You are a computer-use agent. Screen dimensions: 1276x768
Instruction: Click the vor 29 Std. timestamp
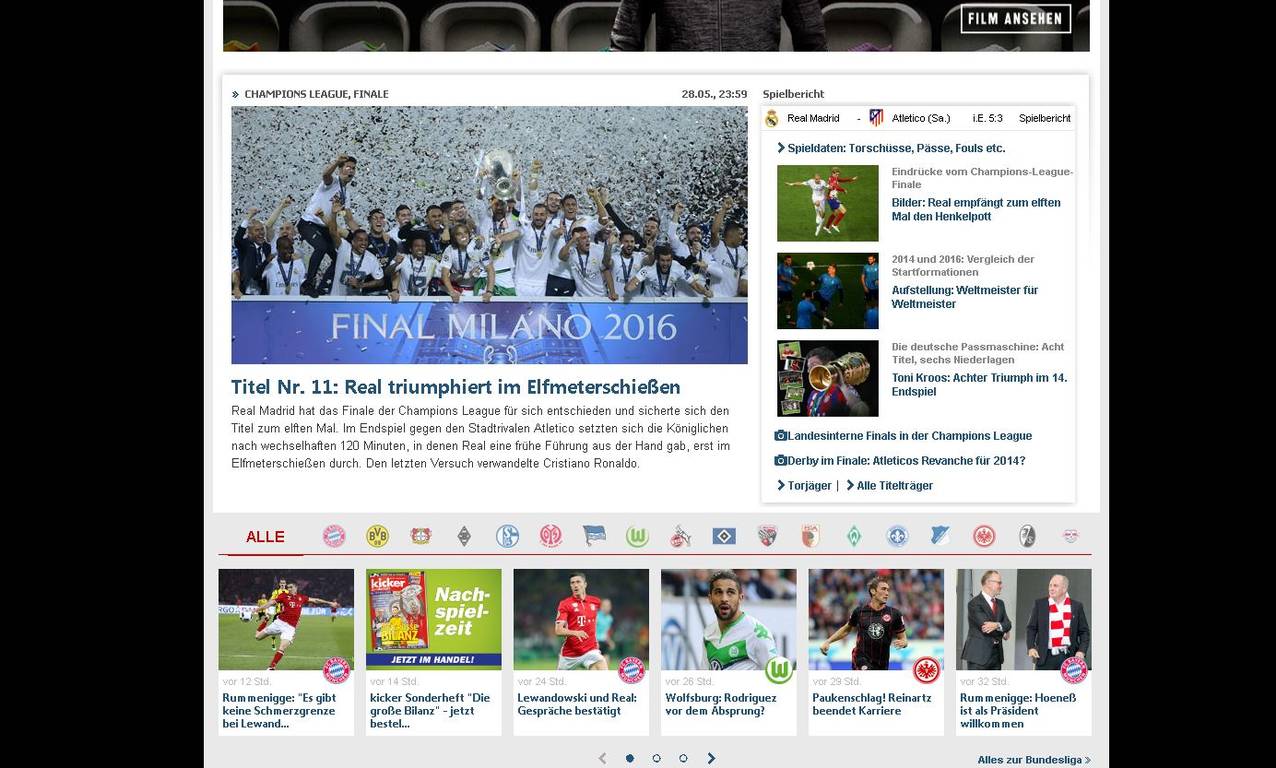836,682
